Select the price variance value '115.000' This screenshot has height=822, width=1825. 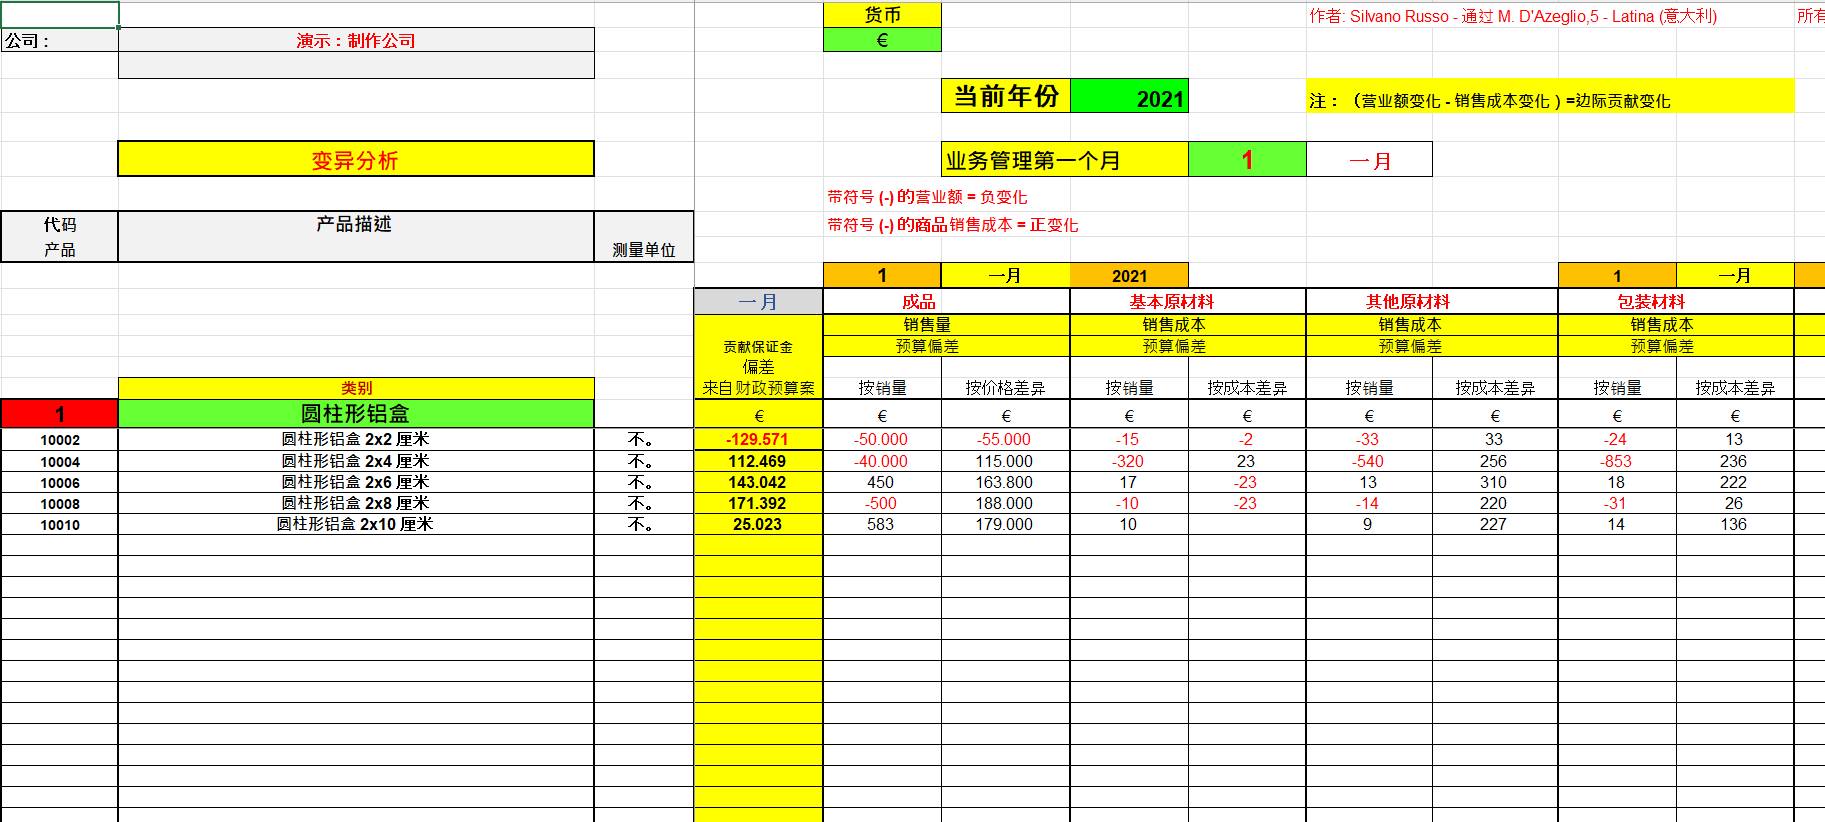tap(1005, 461)
